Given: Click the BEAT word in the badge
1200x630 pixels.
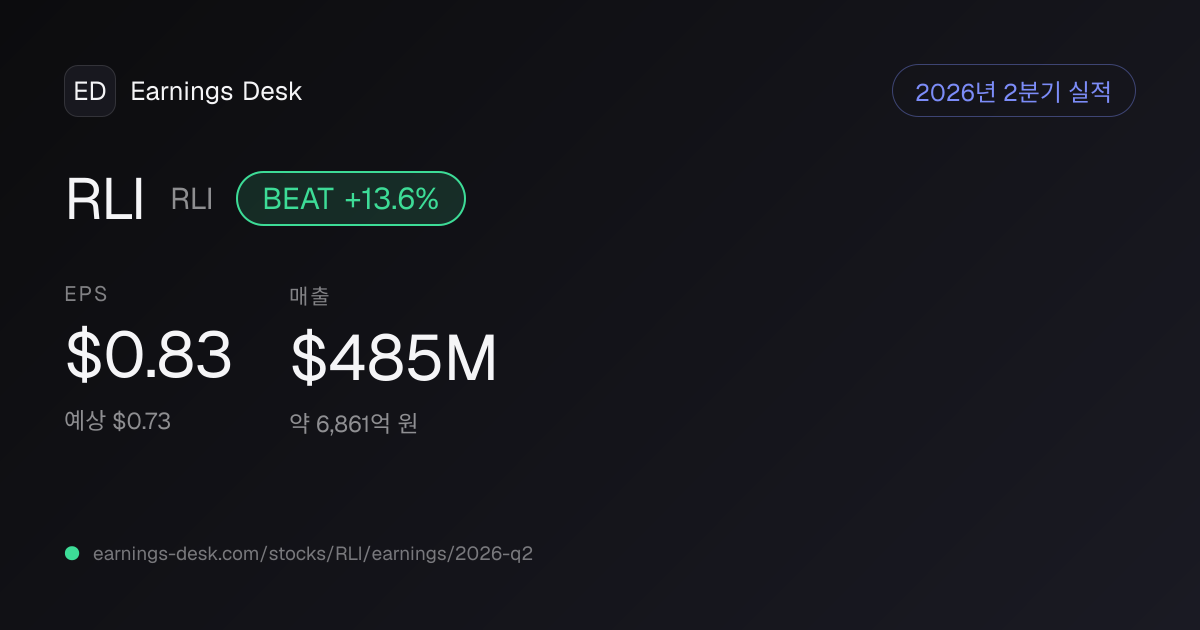Looking at the screenshot, I should (x=297, y=199).
